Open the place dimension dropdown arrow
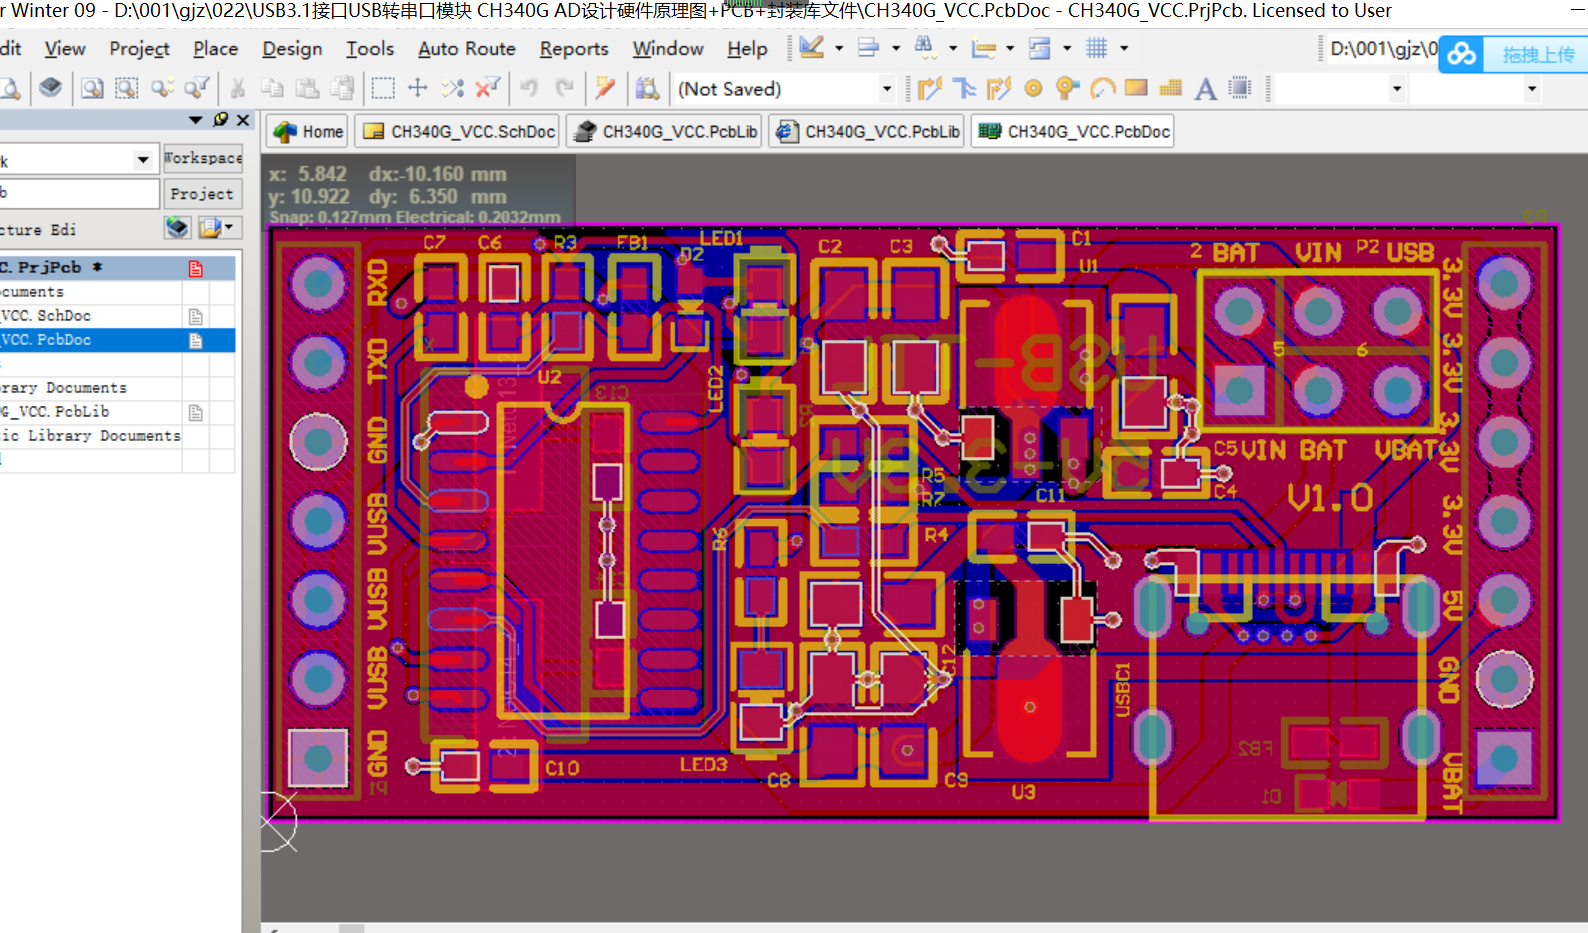Image resolution: width=1588 pixels, height=933 pixels. 1010,48
